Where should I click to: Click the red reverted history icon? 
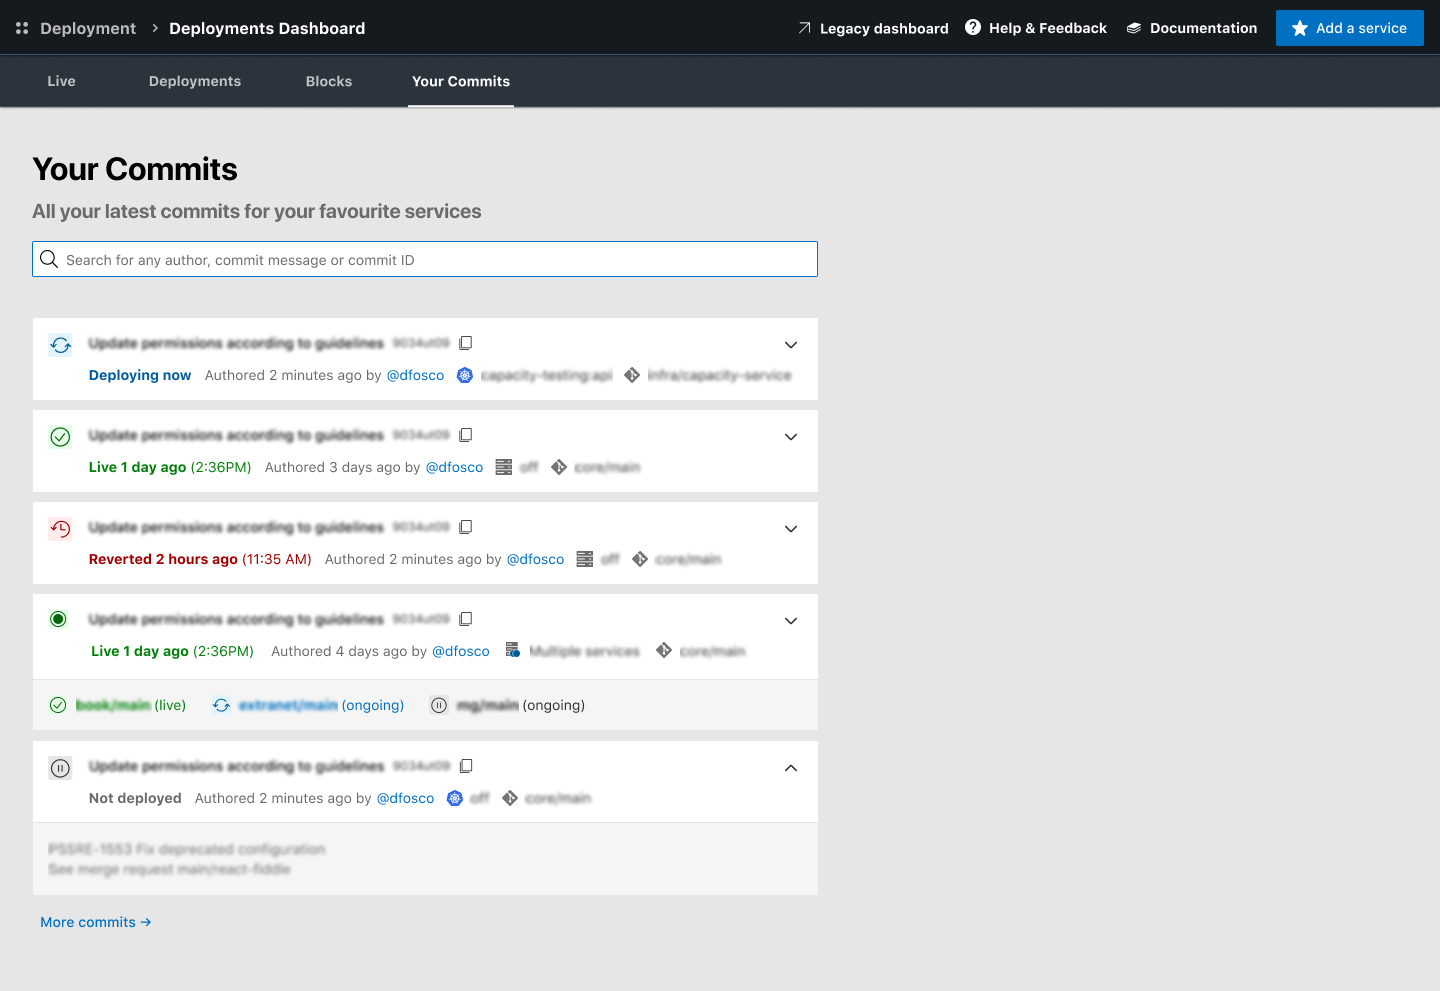click(60, 528)
